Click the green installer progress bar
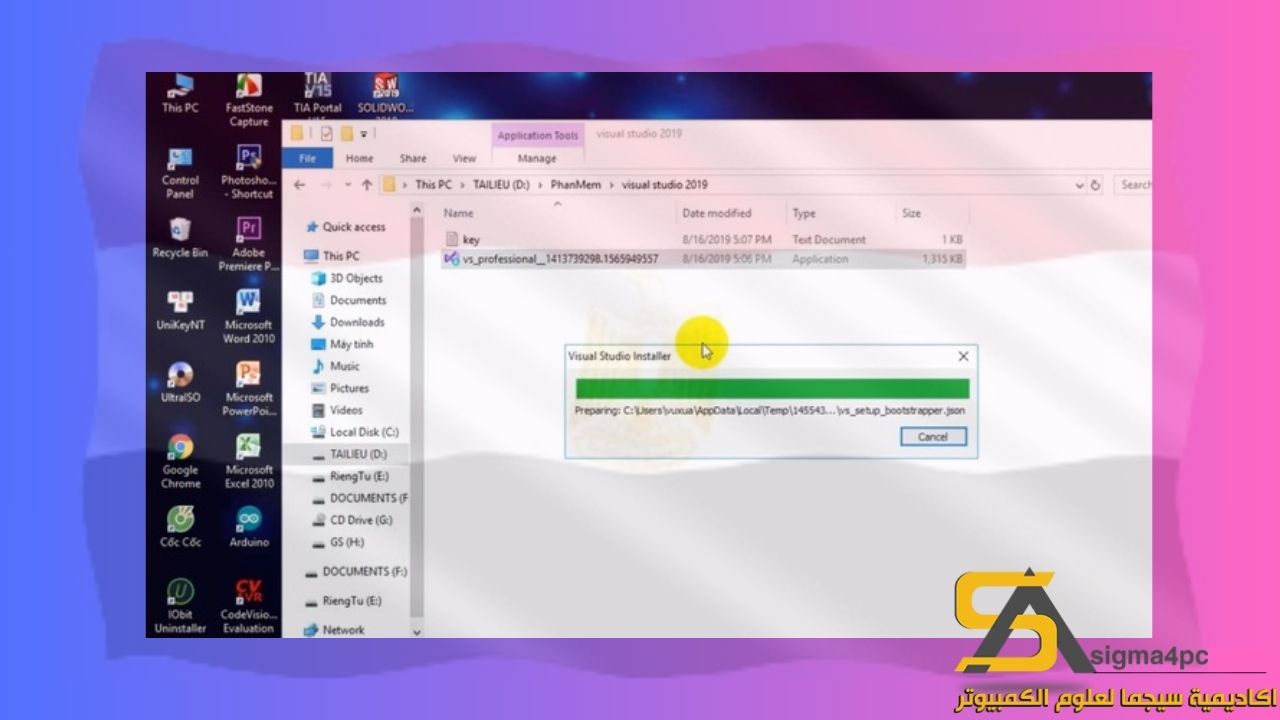 click(772, 389)
